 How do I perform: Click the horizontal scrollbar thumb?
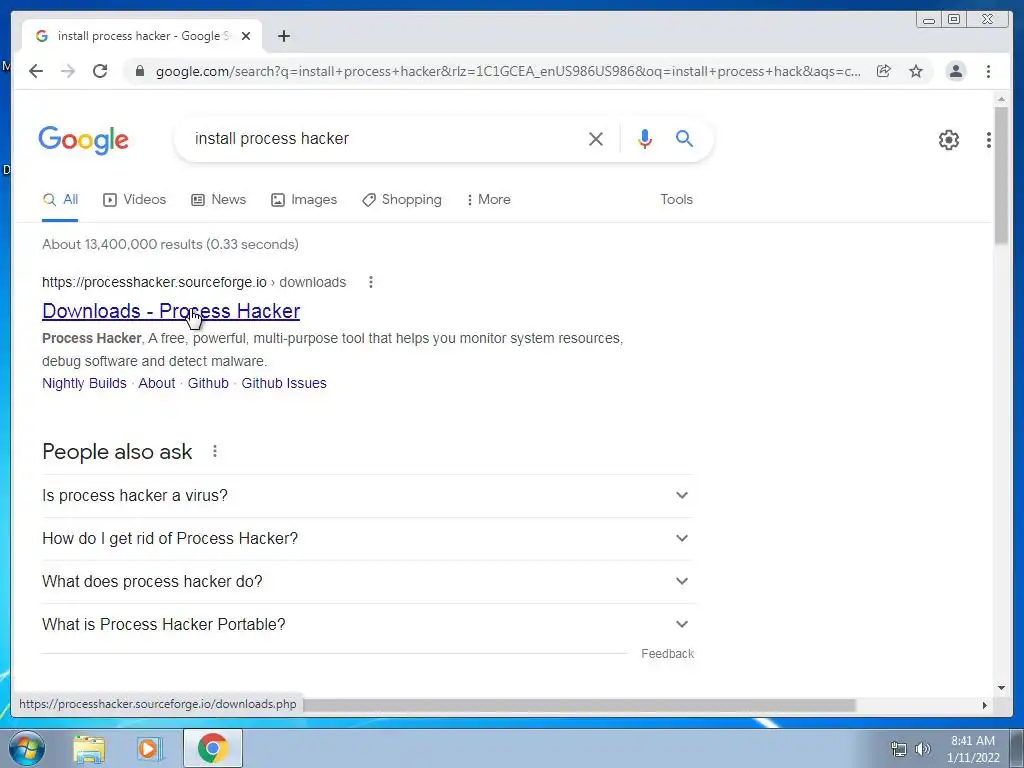(x=579, y=705)
